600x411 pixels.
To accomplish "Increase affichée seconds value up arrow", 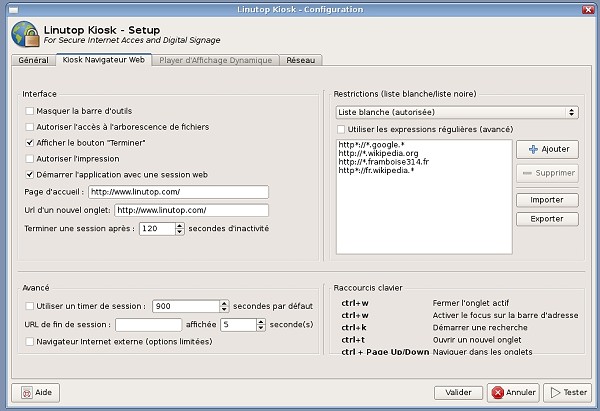I will pyautogui.click(x=261, y=321).
